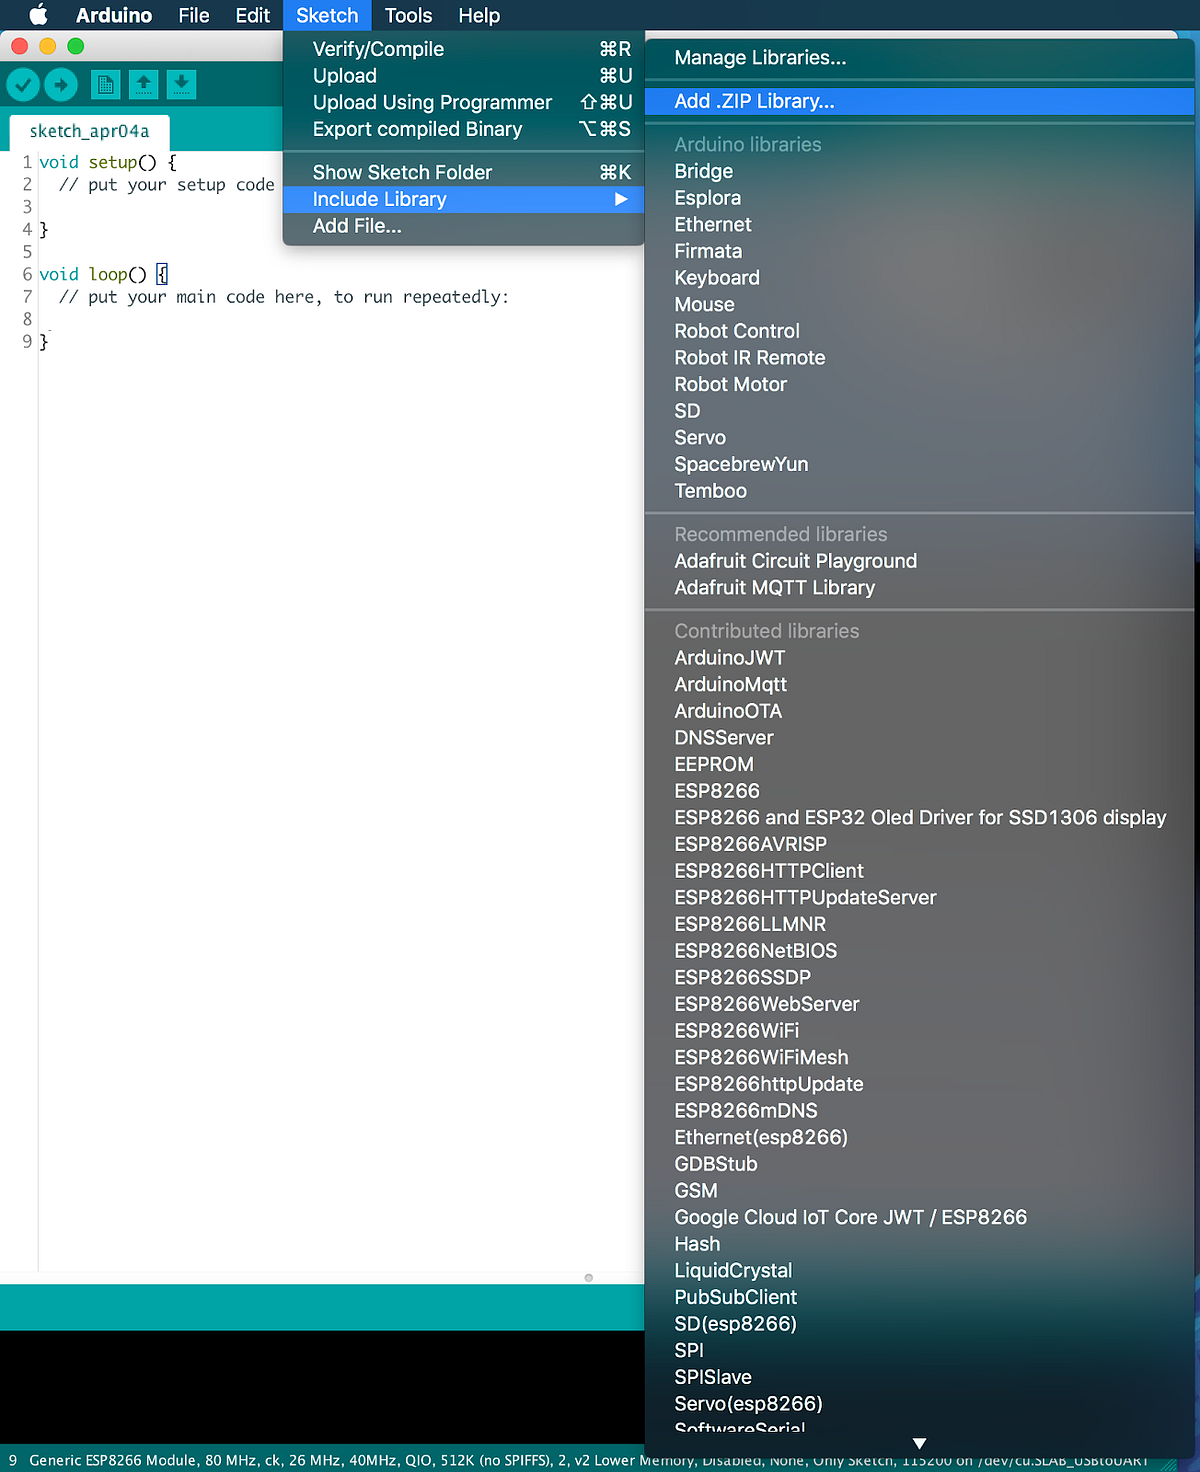1200x1472 pixels.
Task: Select Include Library menu entry
Action: [x=464, y=199]
